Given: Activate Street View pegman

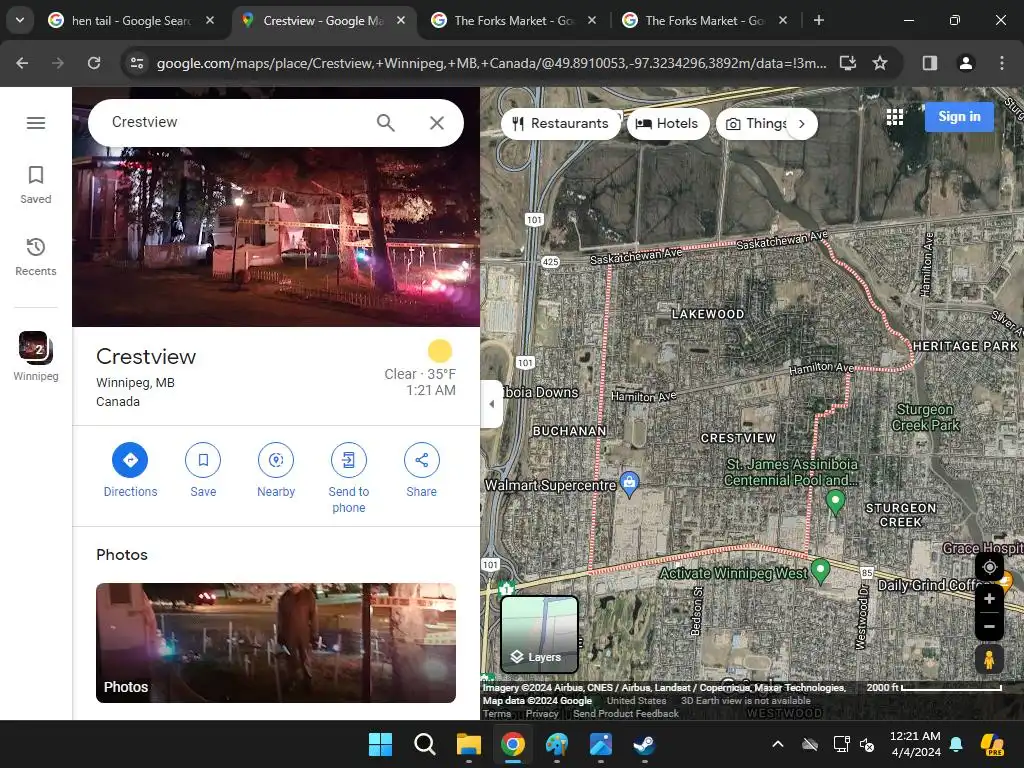Looking at the screenshot, I should tap(989, 659).
